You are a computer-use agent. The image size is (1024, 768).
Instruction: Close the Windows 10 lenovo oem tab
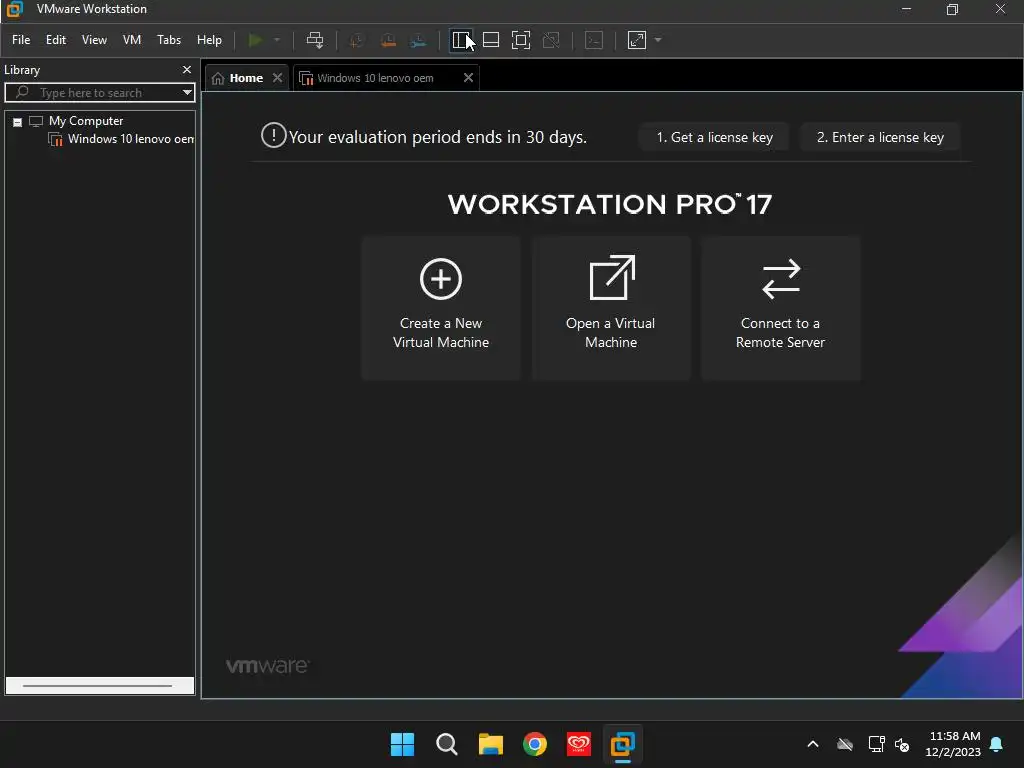[x=468, y=78]
